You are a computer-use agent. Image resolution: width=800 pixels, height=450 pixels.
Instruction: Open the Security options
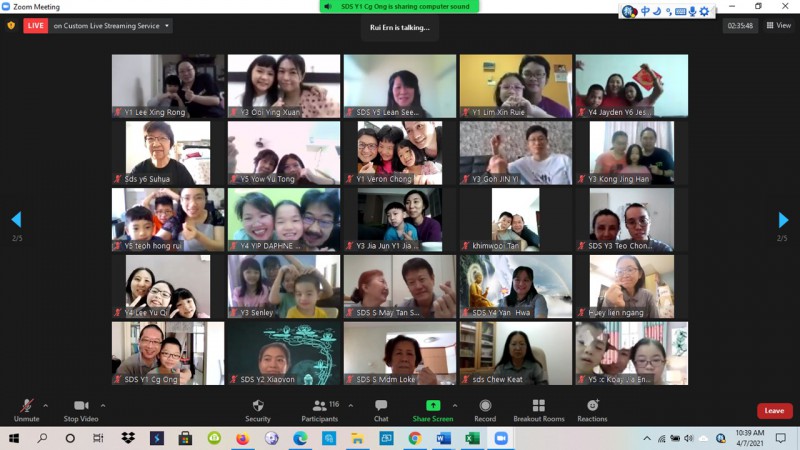point(258,408)
